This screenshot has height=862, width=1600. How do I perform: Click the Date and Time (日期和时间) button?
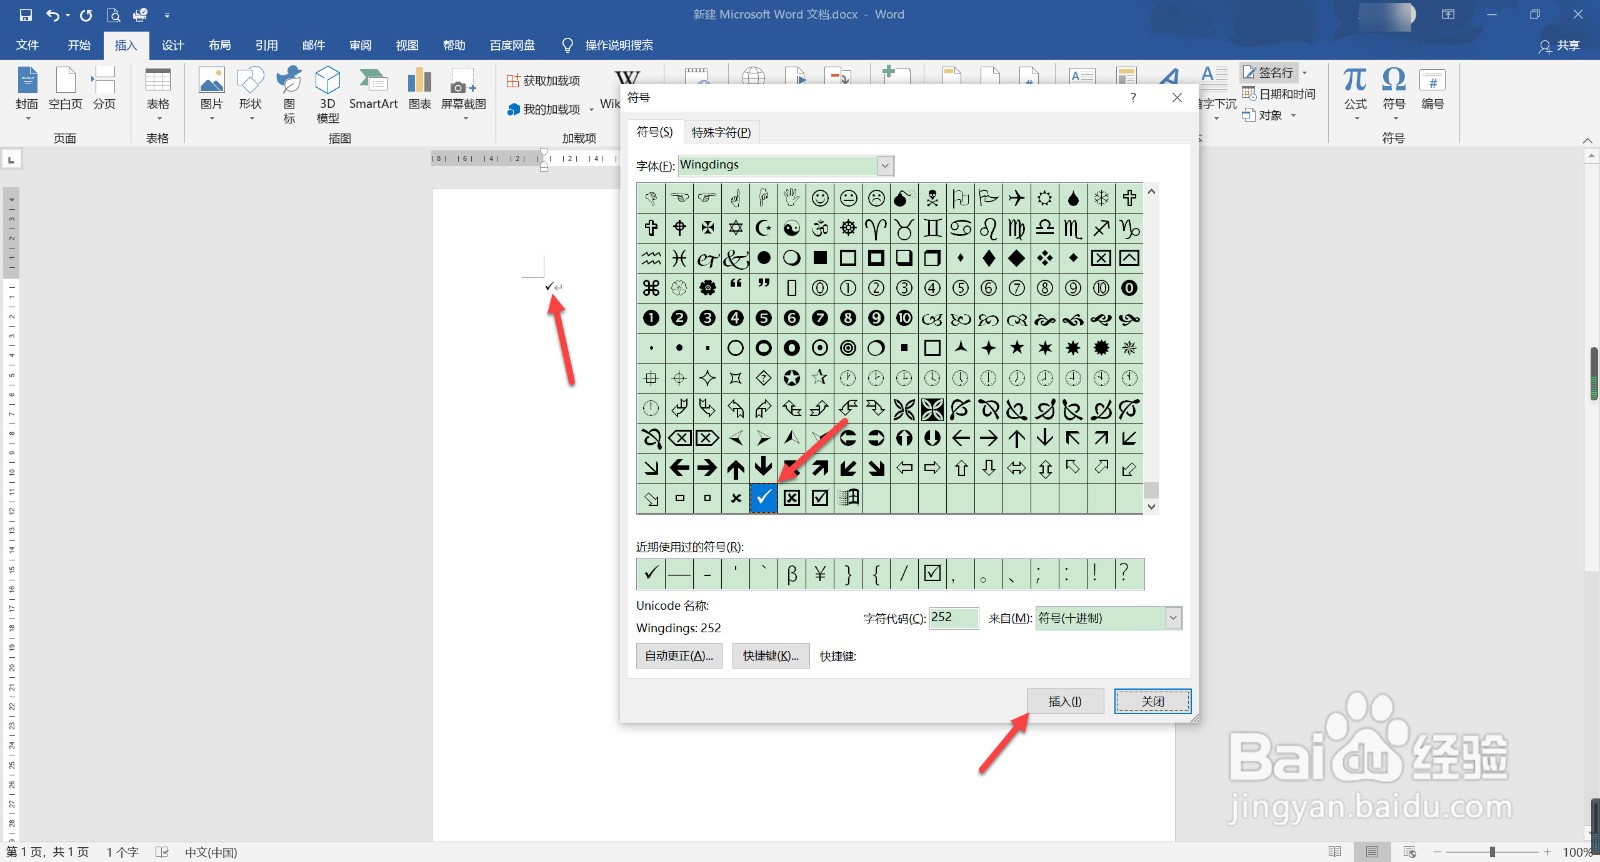point(1279,94)
